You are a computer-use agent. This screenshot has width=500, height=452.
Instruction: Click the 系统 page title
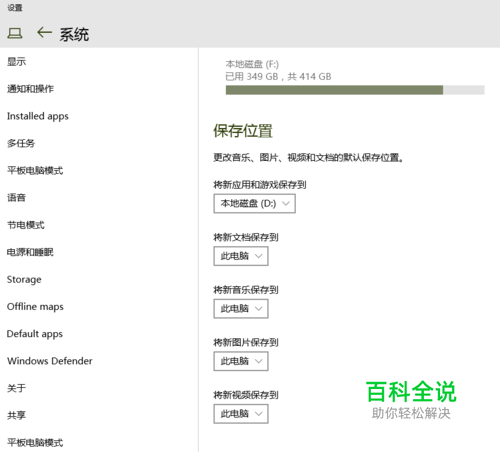[74, 35]
